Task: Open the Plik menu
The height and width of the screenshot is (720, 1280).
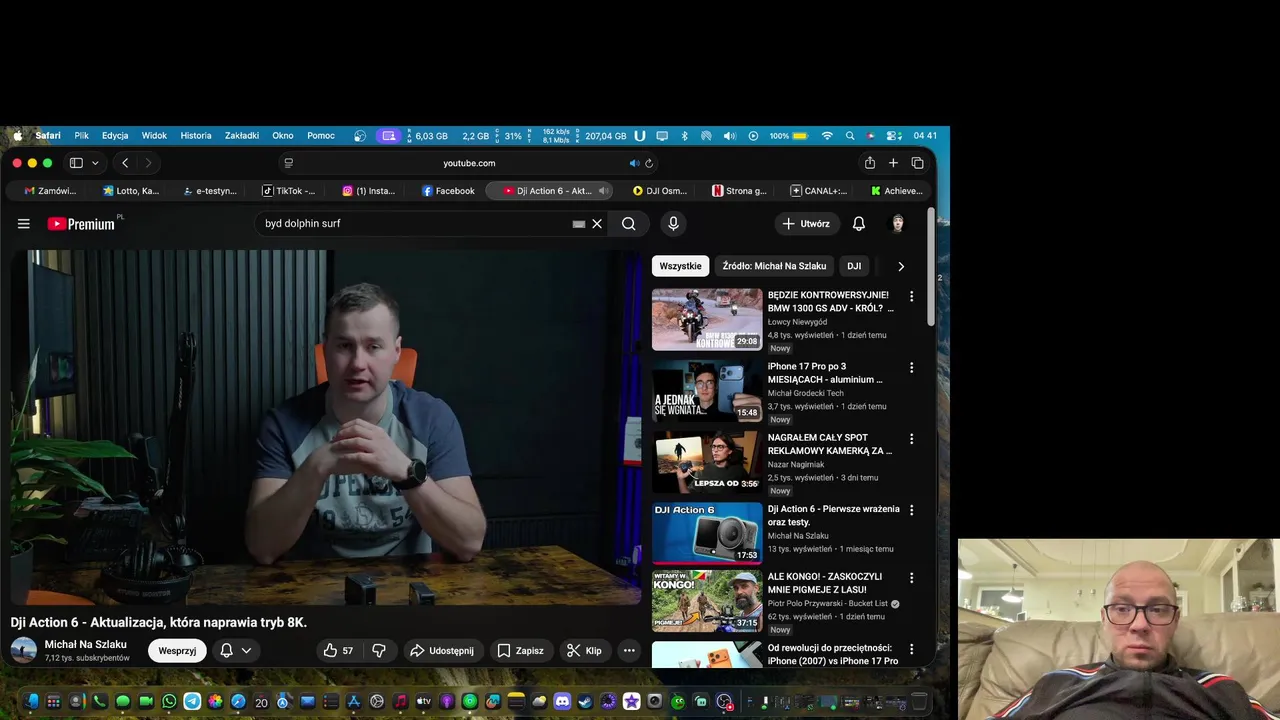Action: (82, 136)
